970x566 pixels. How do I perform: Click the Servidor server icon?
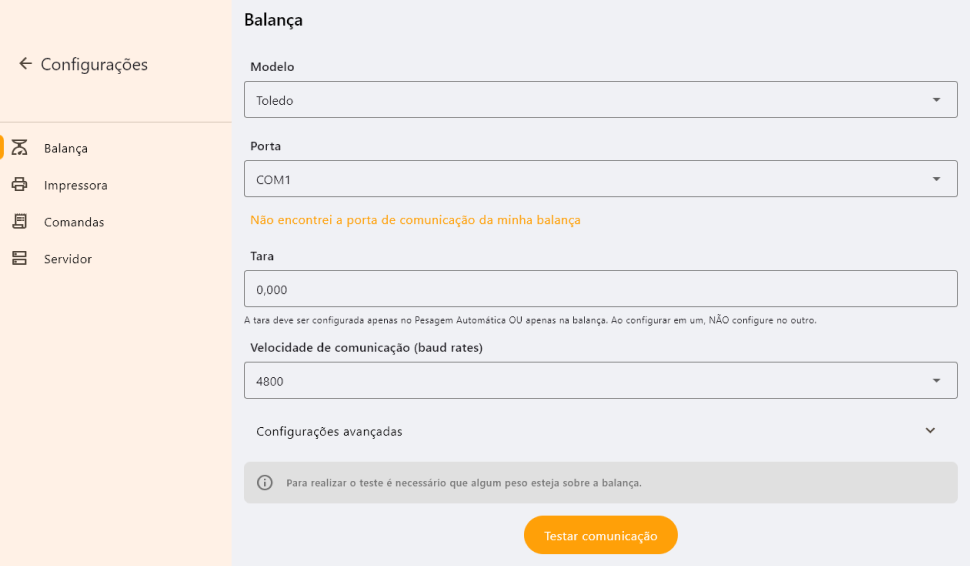click(x=19, y=259)
